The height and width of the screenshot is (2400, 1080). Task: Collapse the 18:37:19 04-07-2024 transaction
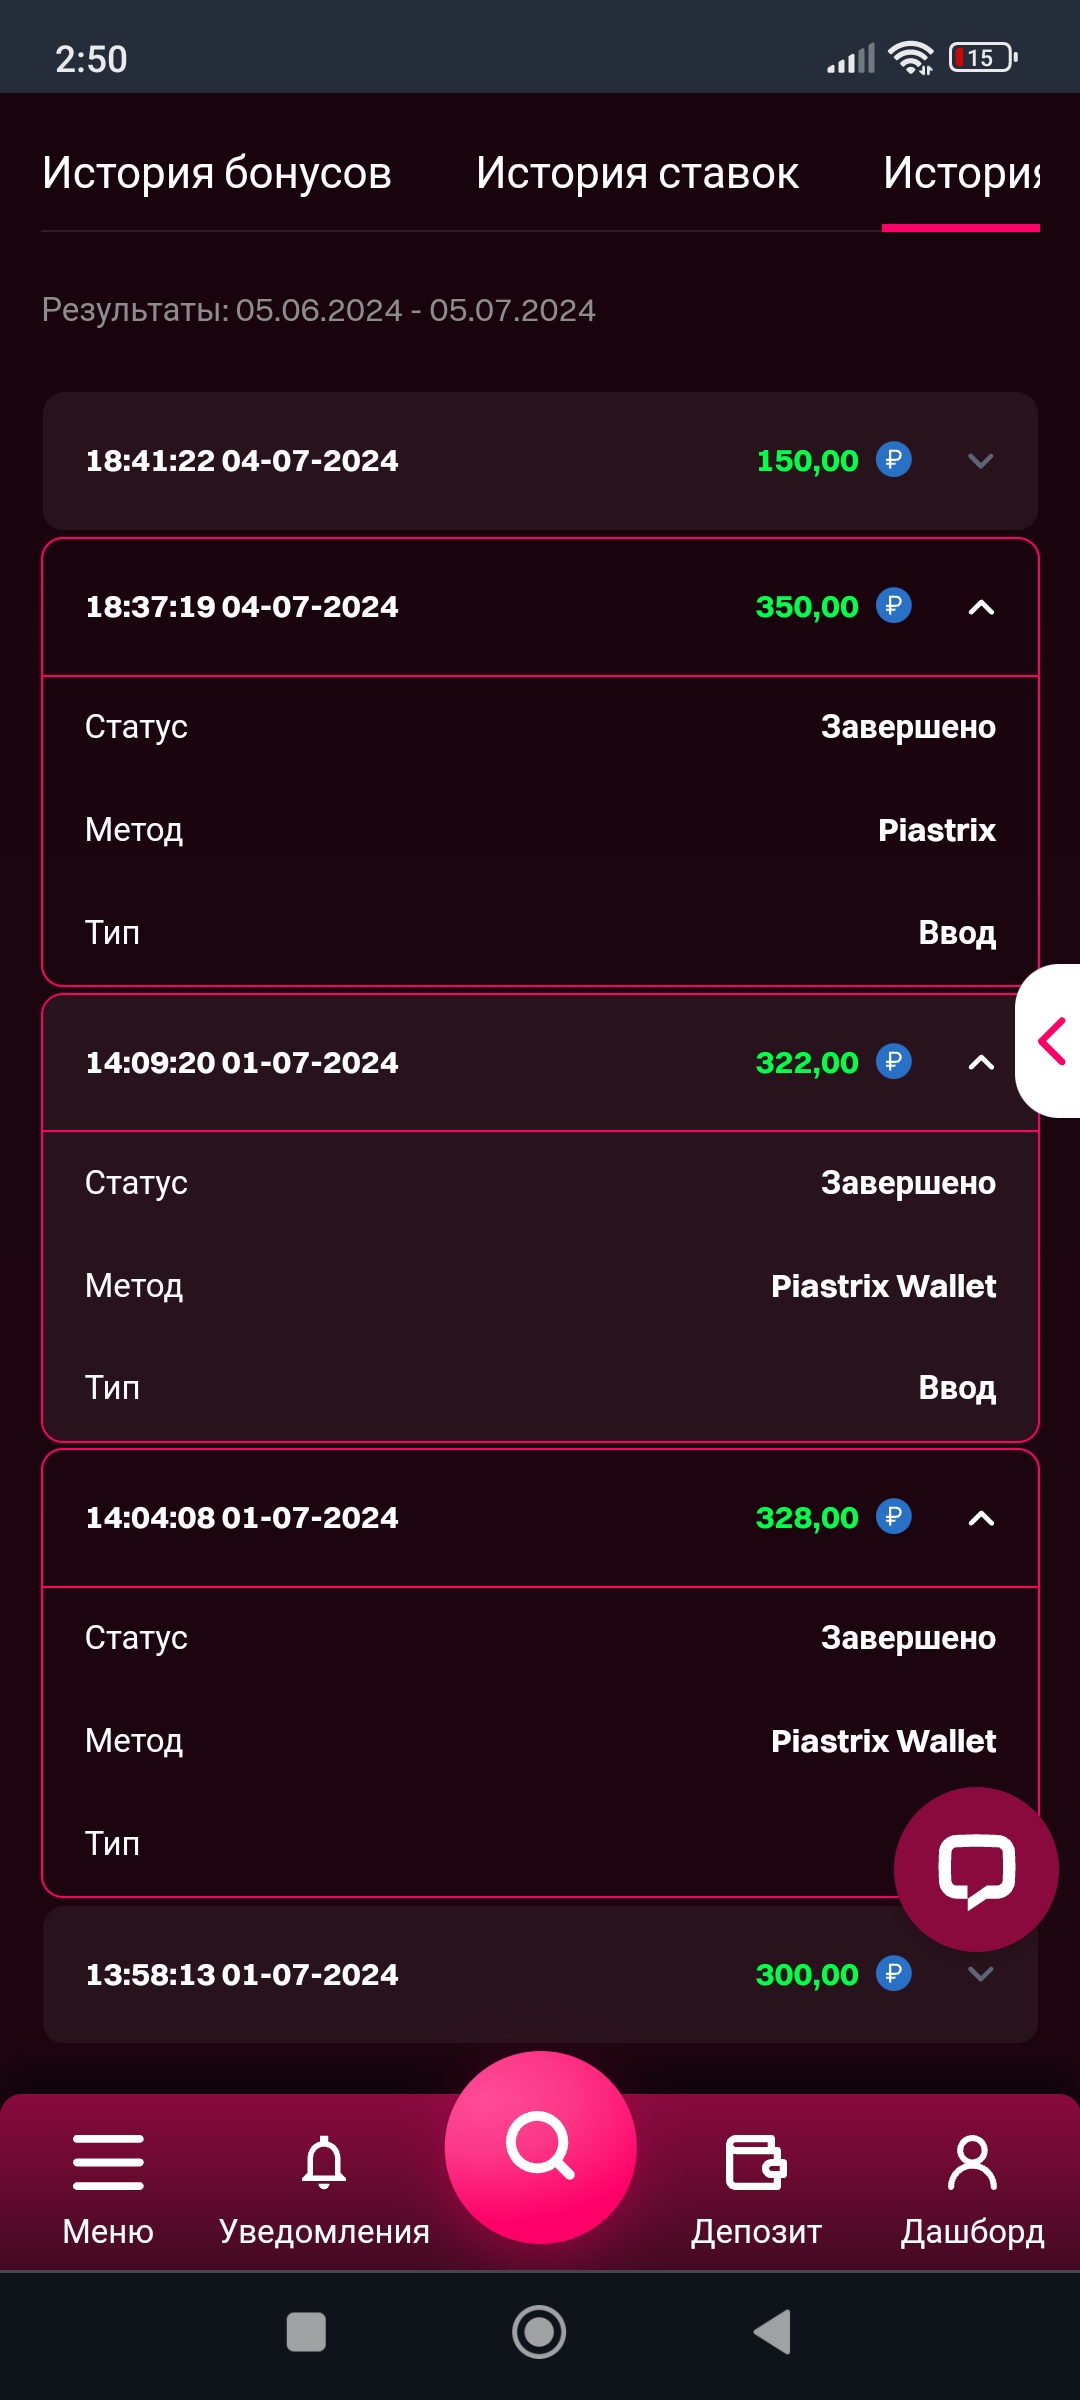981,607
